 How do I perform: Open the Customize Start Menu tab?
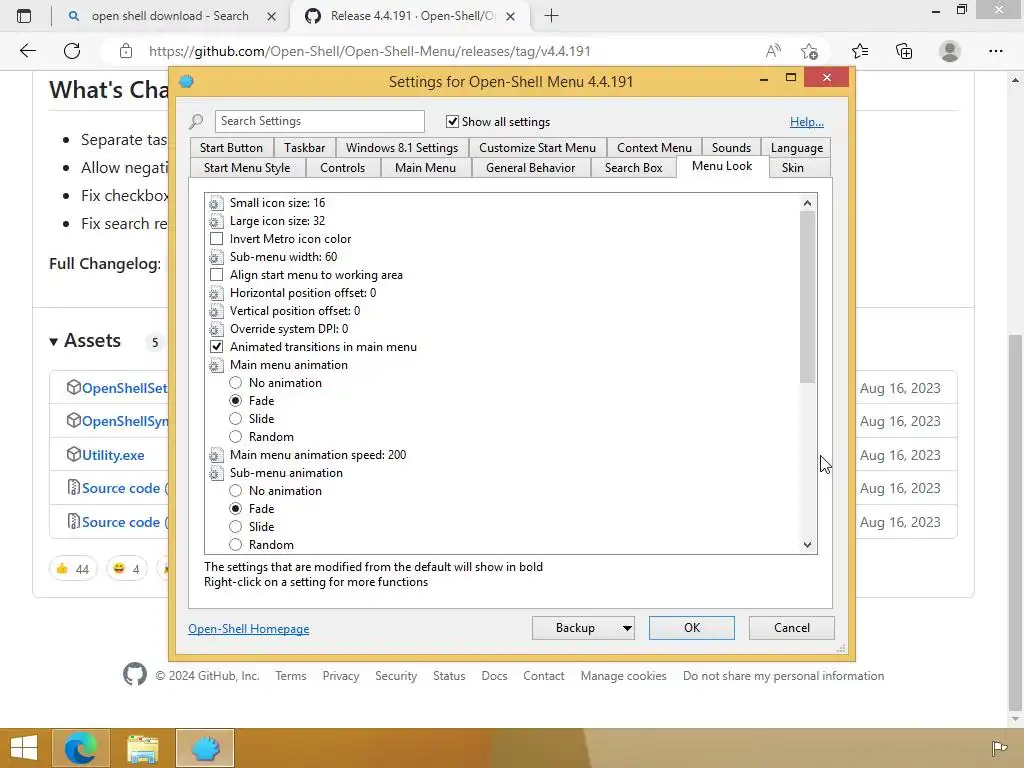click(x=537, y=148)
